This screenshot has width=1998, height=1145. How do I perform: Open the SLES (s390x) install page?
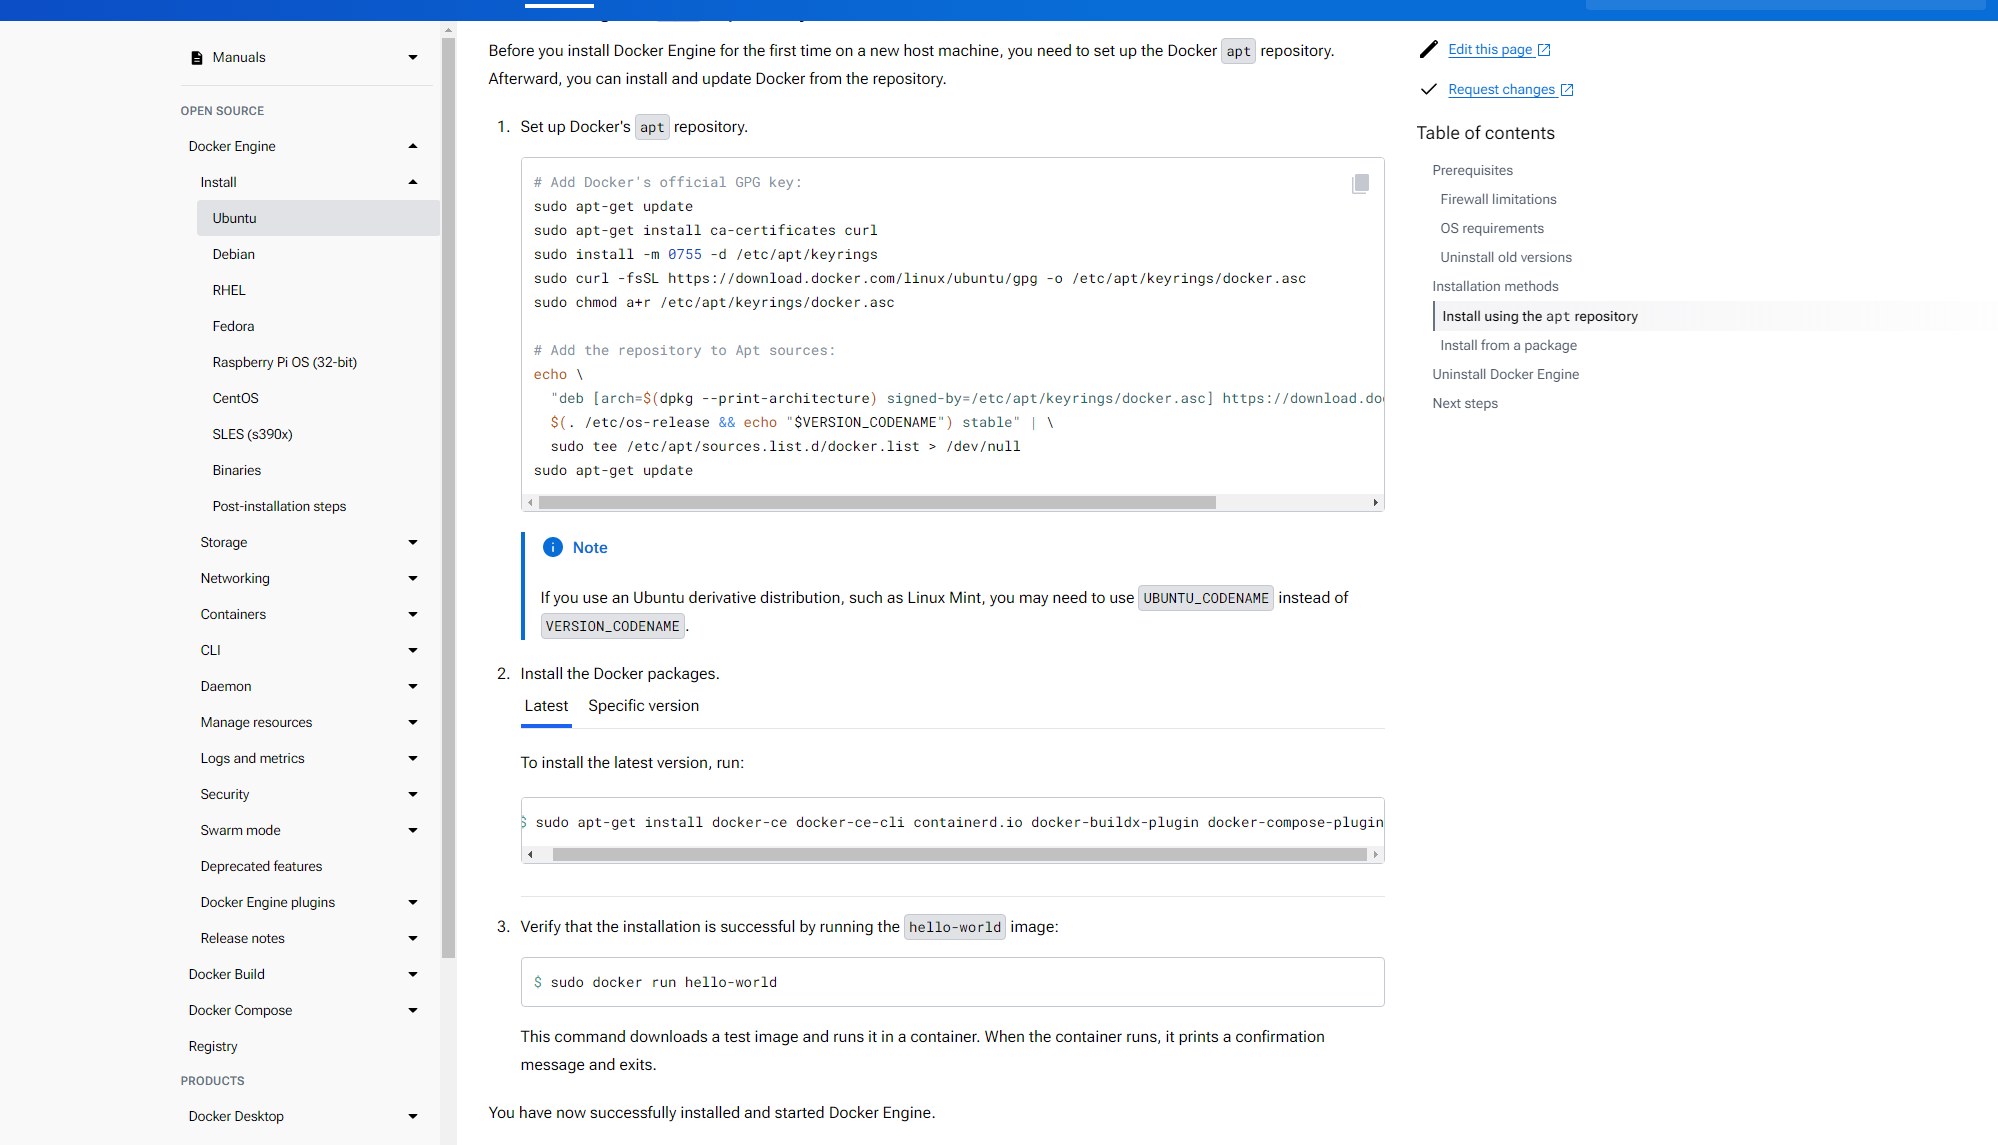click(252, 434)
